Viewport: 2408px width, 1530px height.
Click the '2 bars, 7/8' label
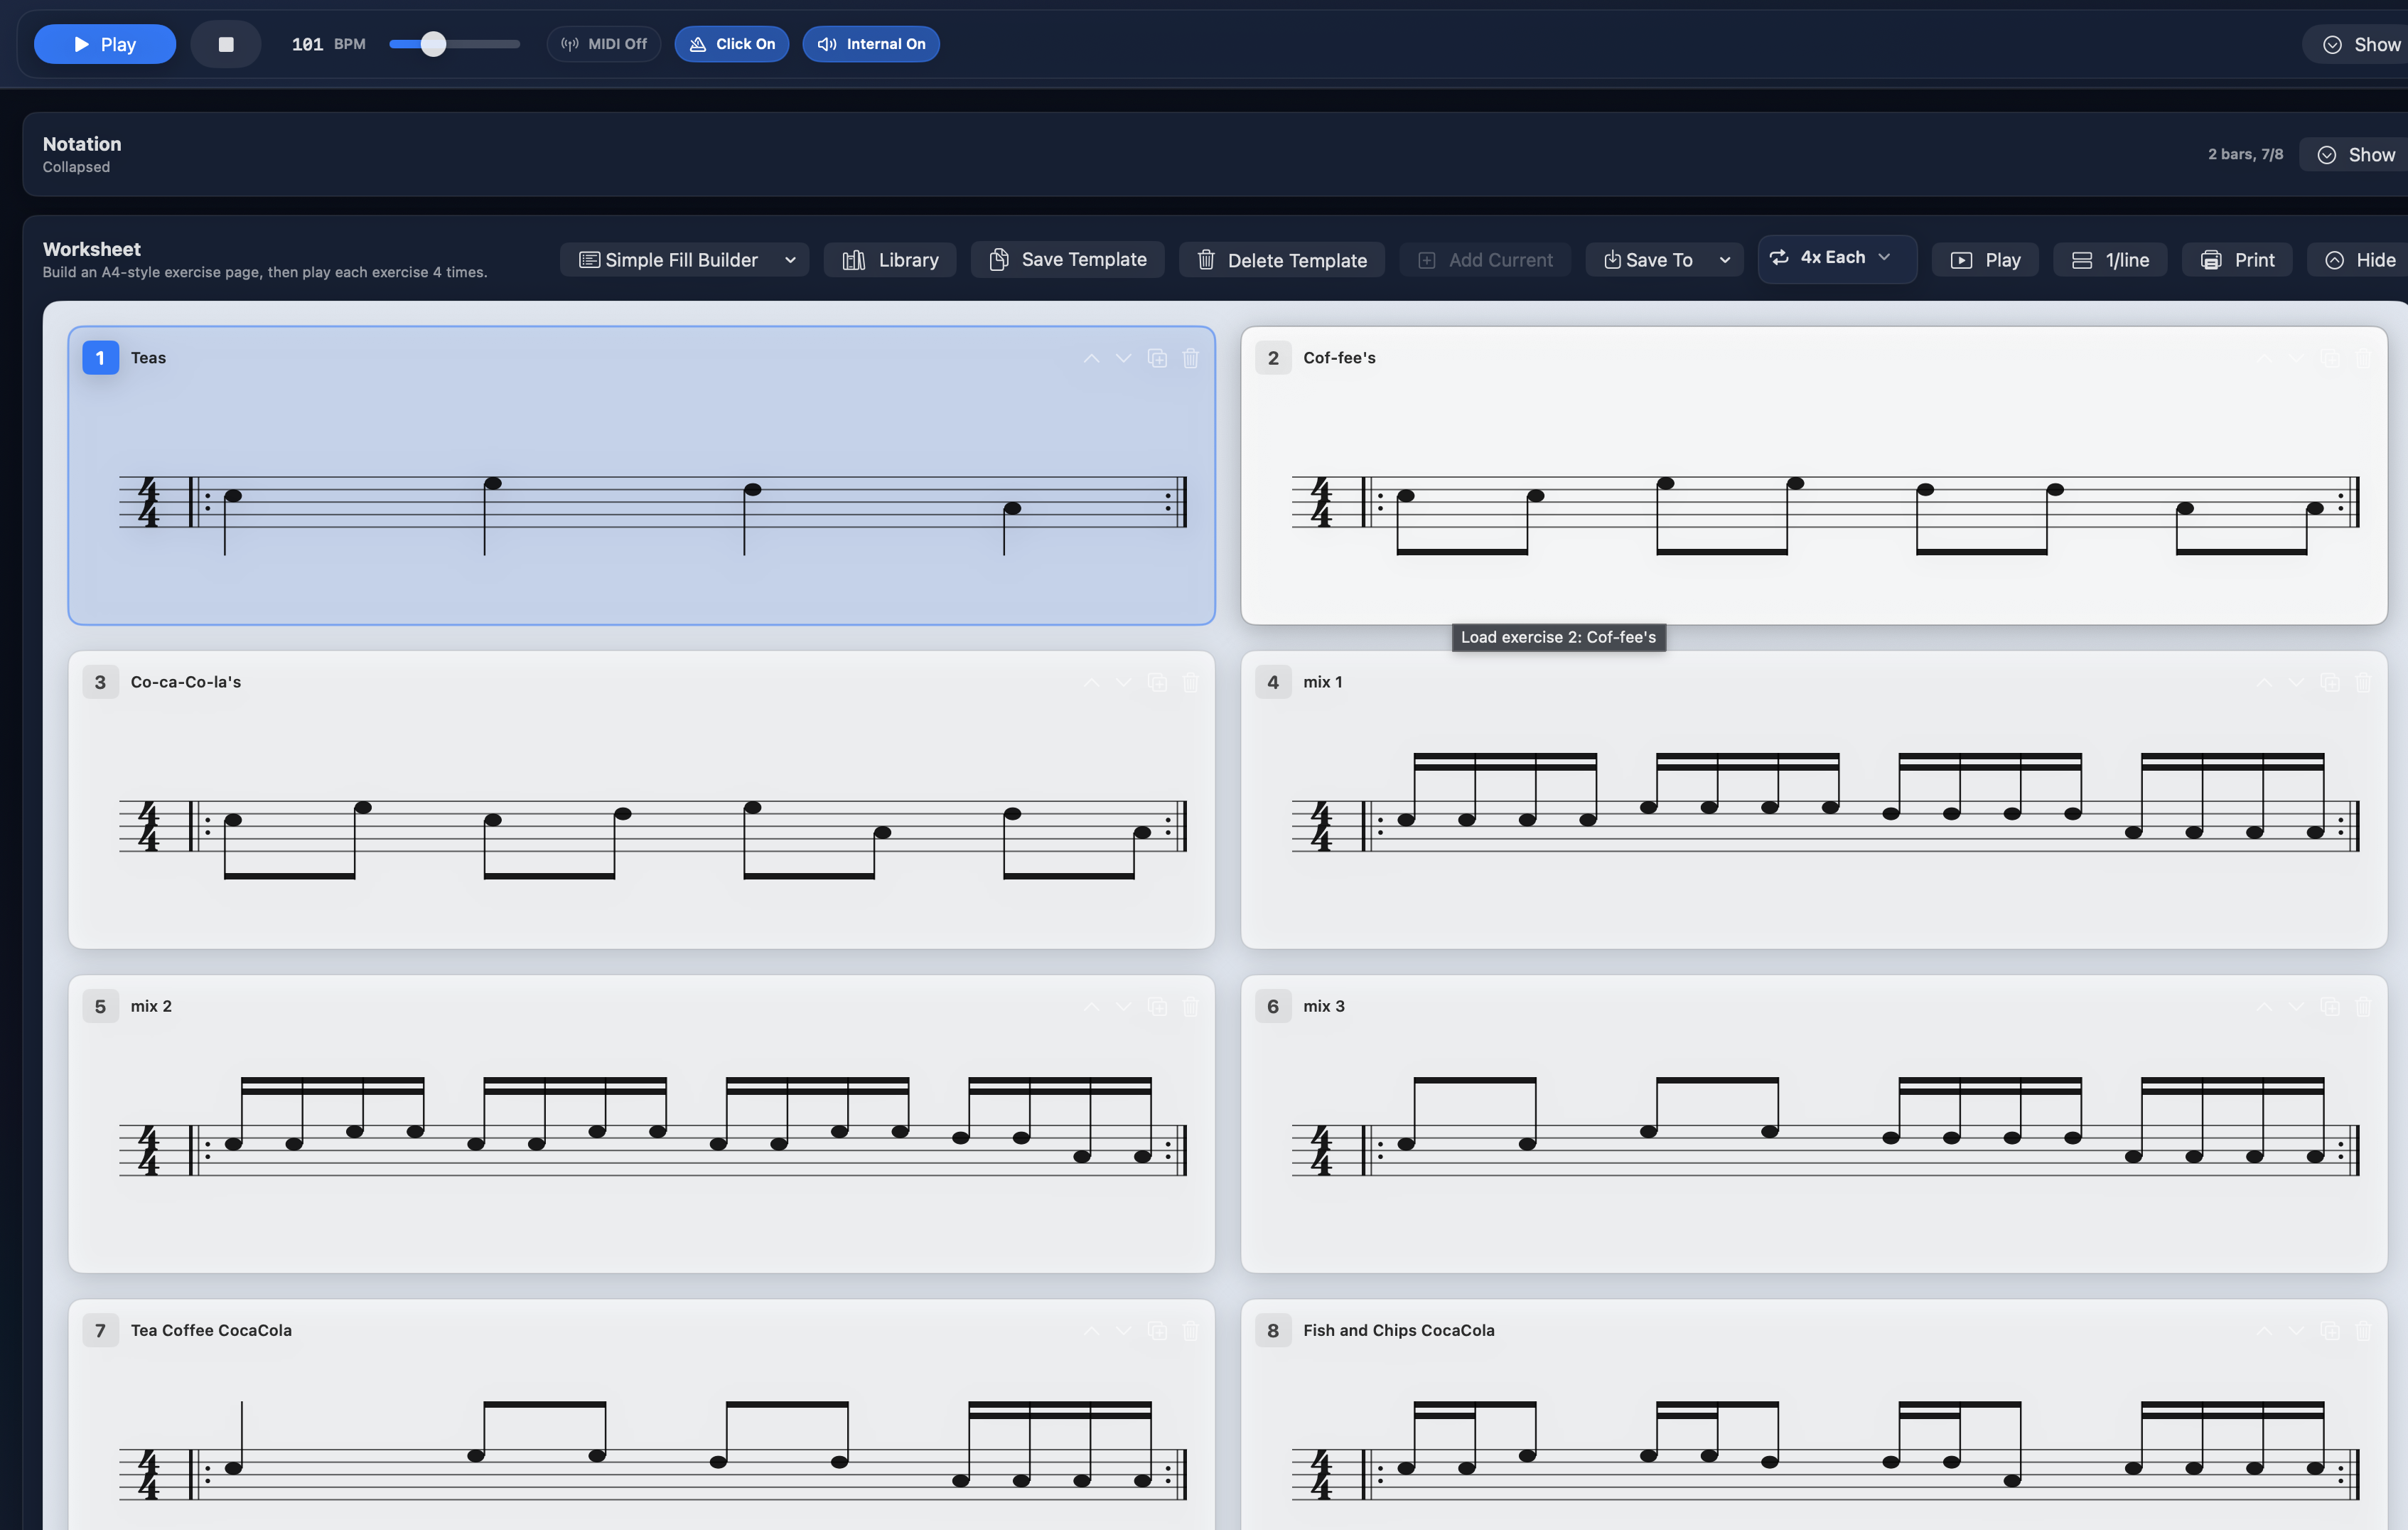(2245, 154)
